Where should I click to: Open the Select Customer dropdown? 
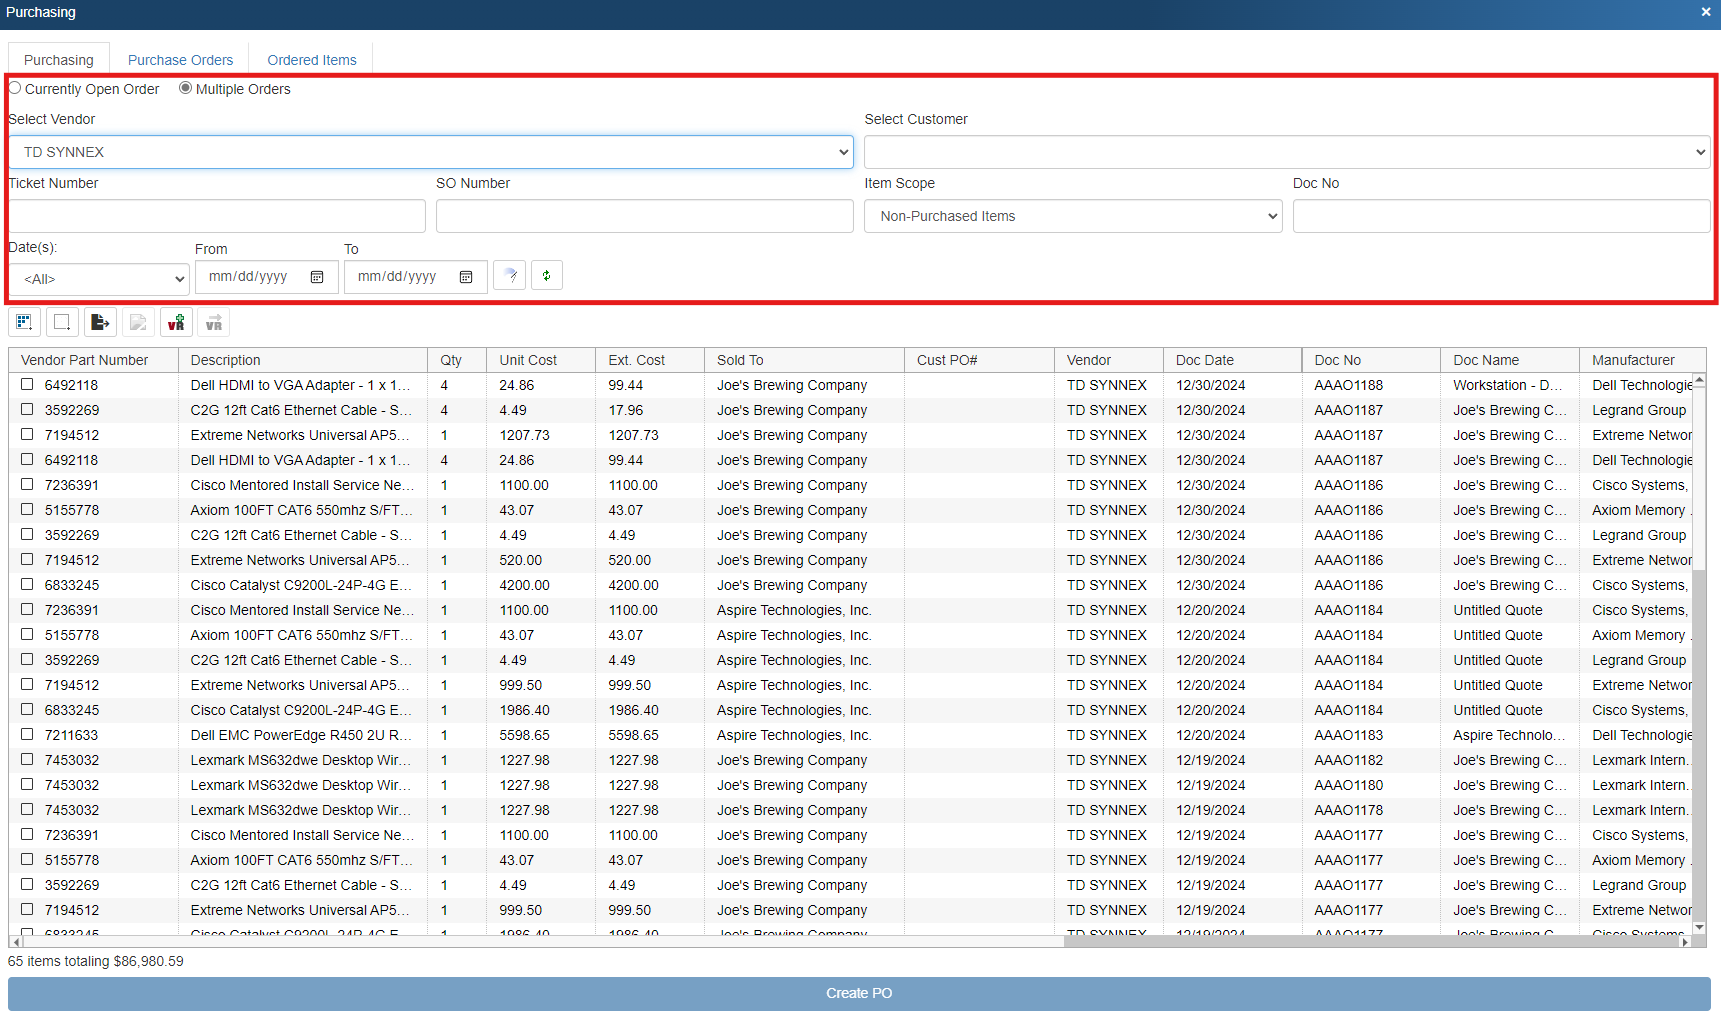[x=1287, y=152]
